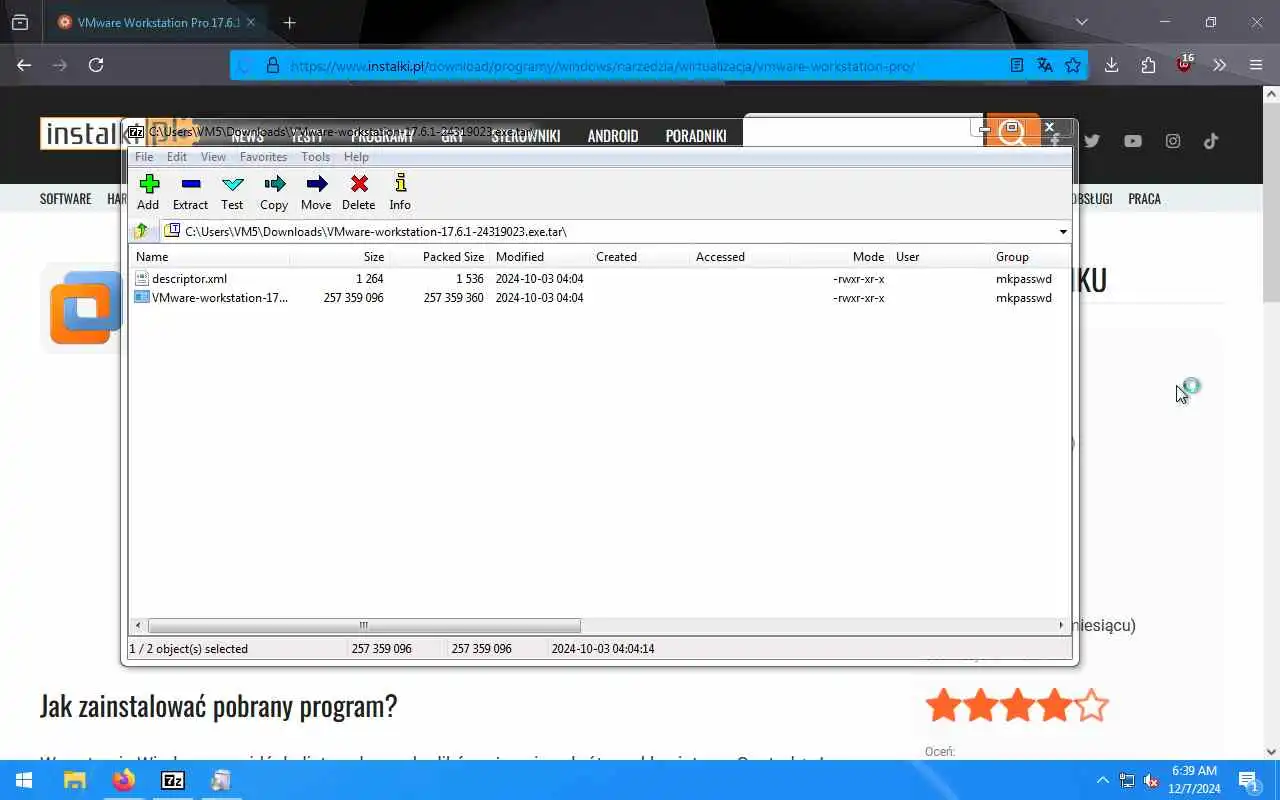Open the instalki Instagram link
This screenshot has width=1280, height=800.
[1173, 141]
